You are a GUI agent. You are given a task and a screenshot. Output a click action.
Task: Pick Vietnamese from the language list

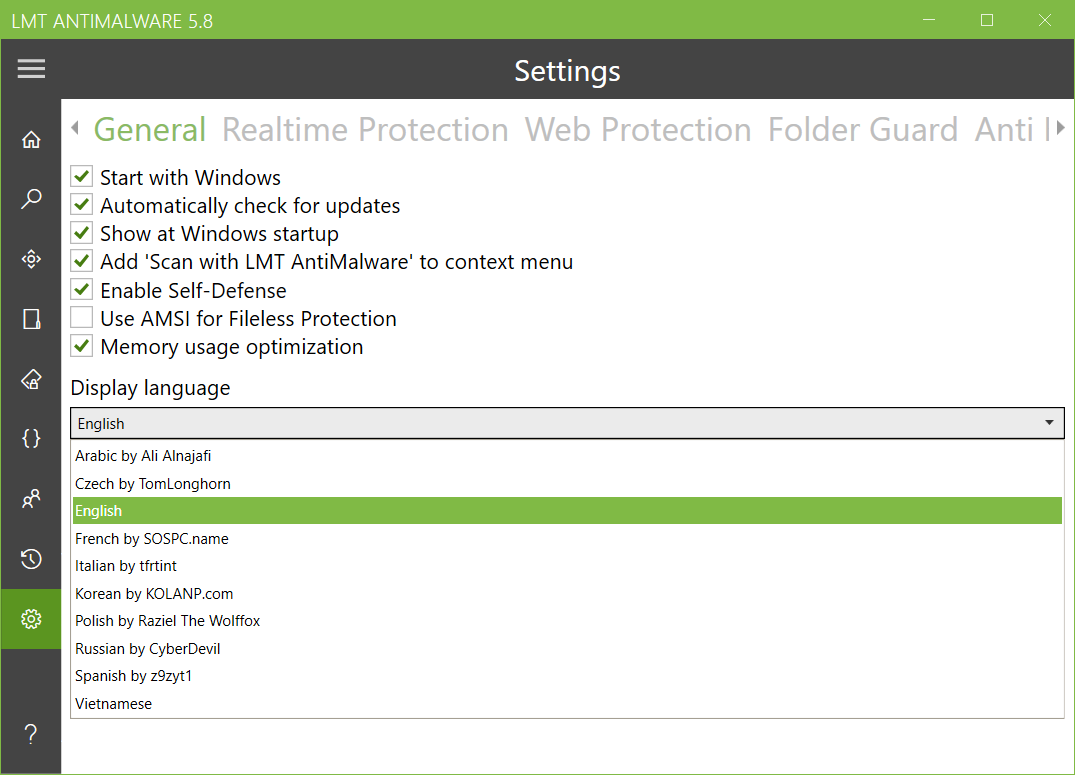tap(114, 704)
